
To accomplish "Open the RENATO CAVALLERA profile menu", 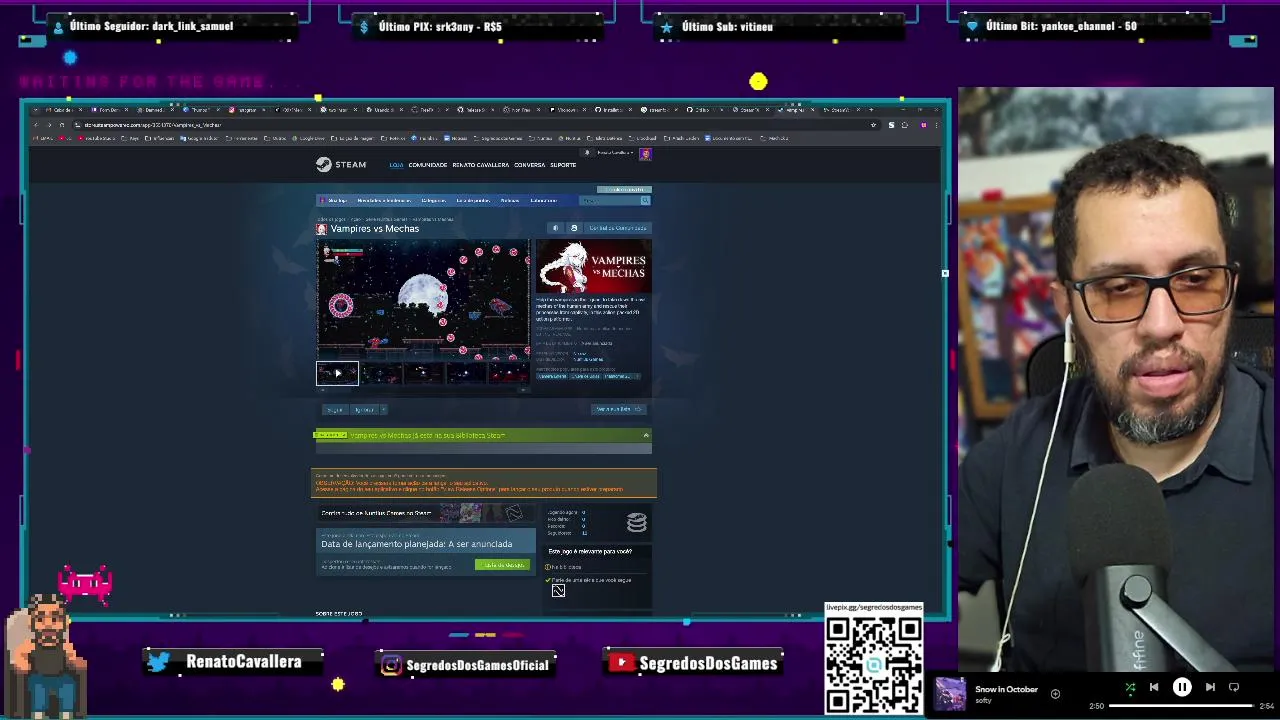I will [x=480, y=165].
